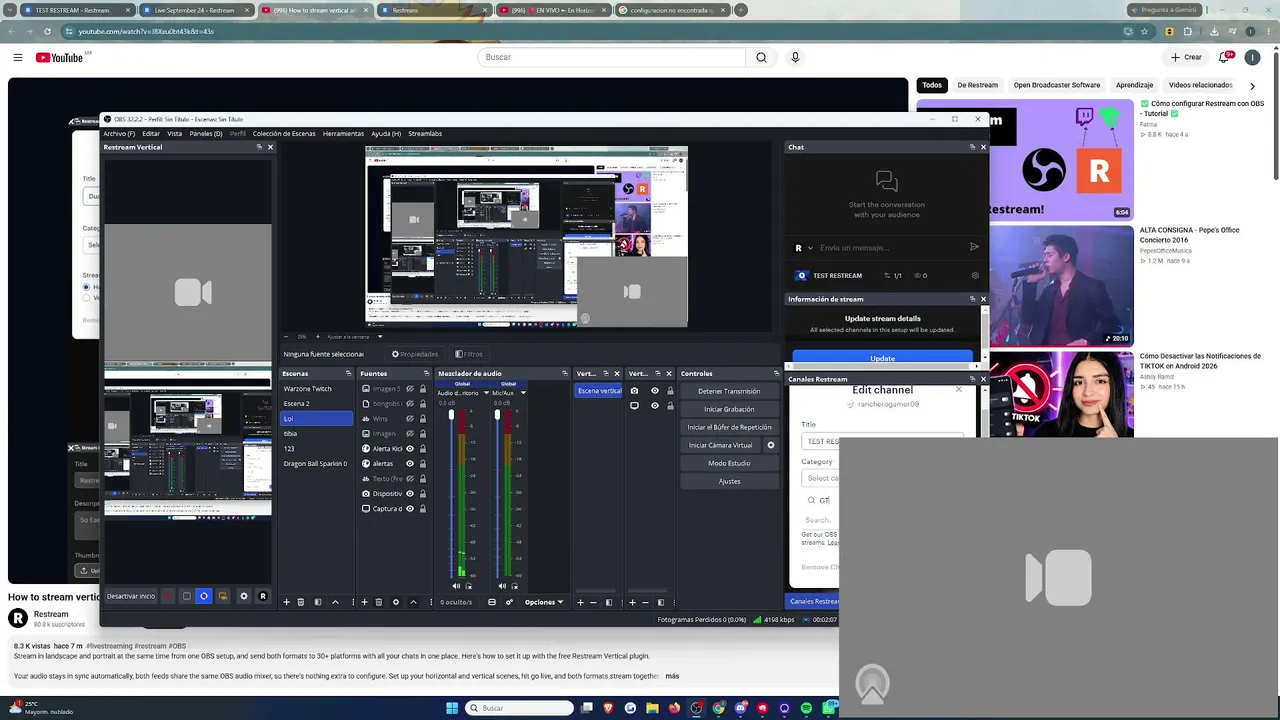This screenshot has height=720, width=1280.
Task: Open the Colección de Escenas menu
Action: pos(284,133)
